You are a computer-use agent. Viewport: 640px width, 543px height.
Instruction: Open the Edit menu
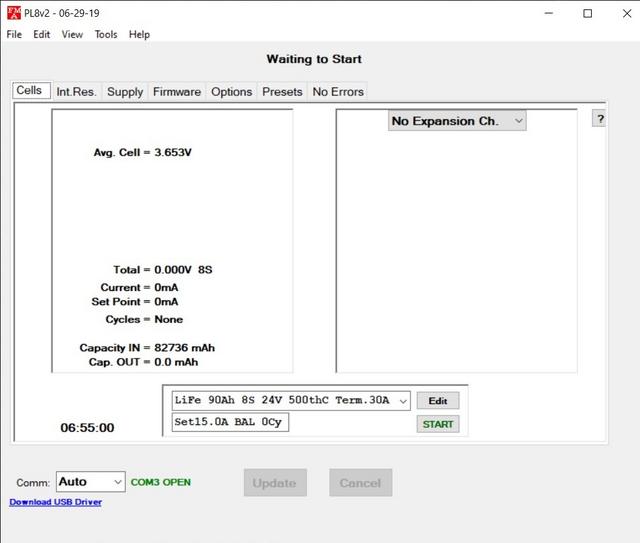pos(42,34)
